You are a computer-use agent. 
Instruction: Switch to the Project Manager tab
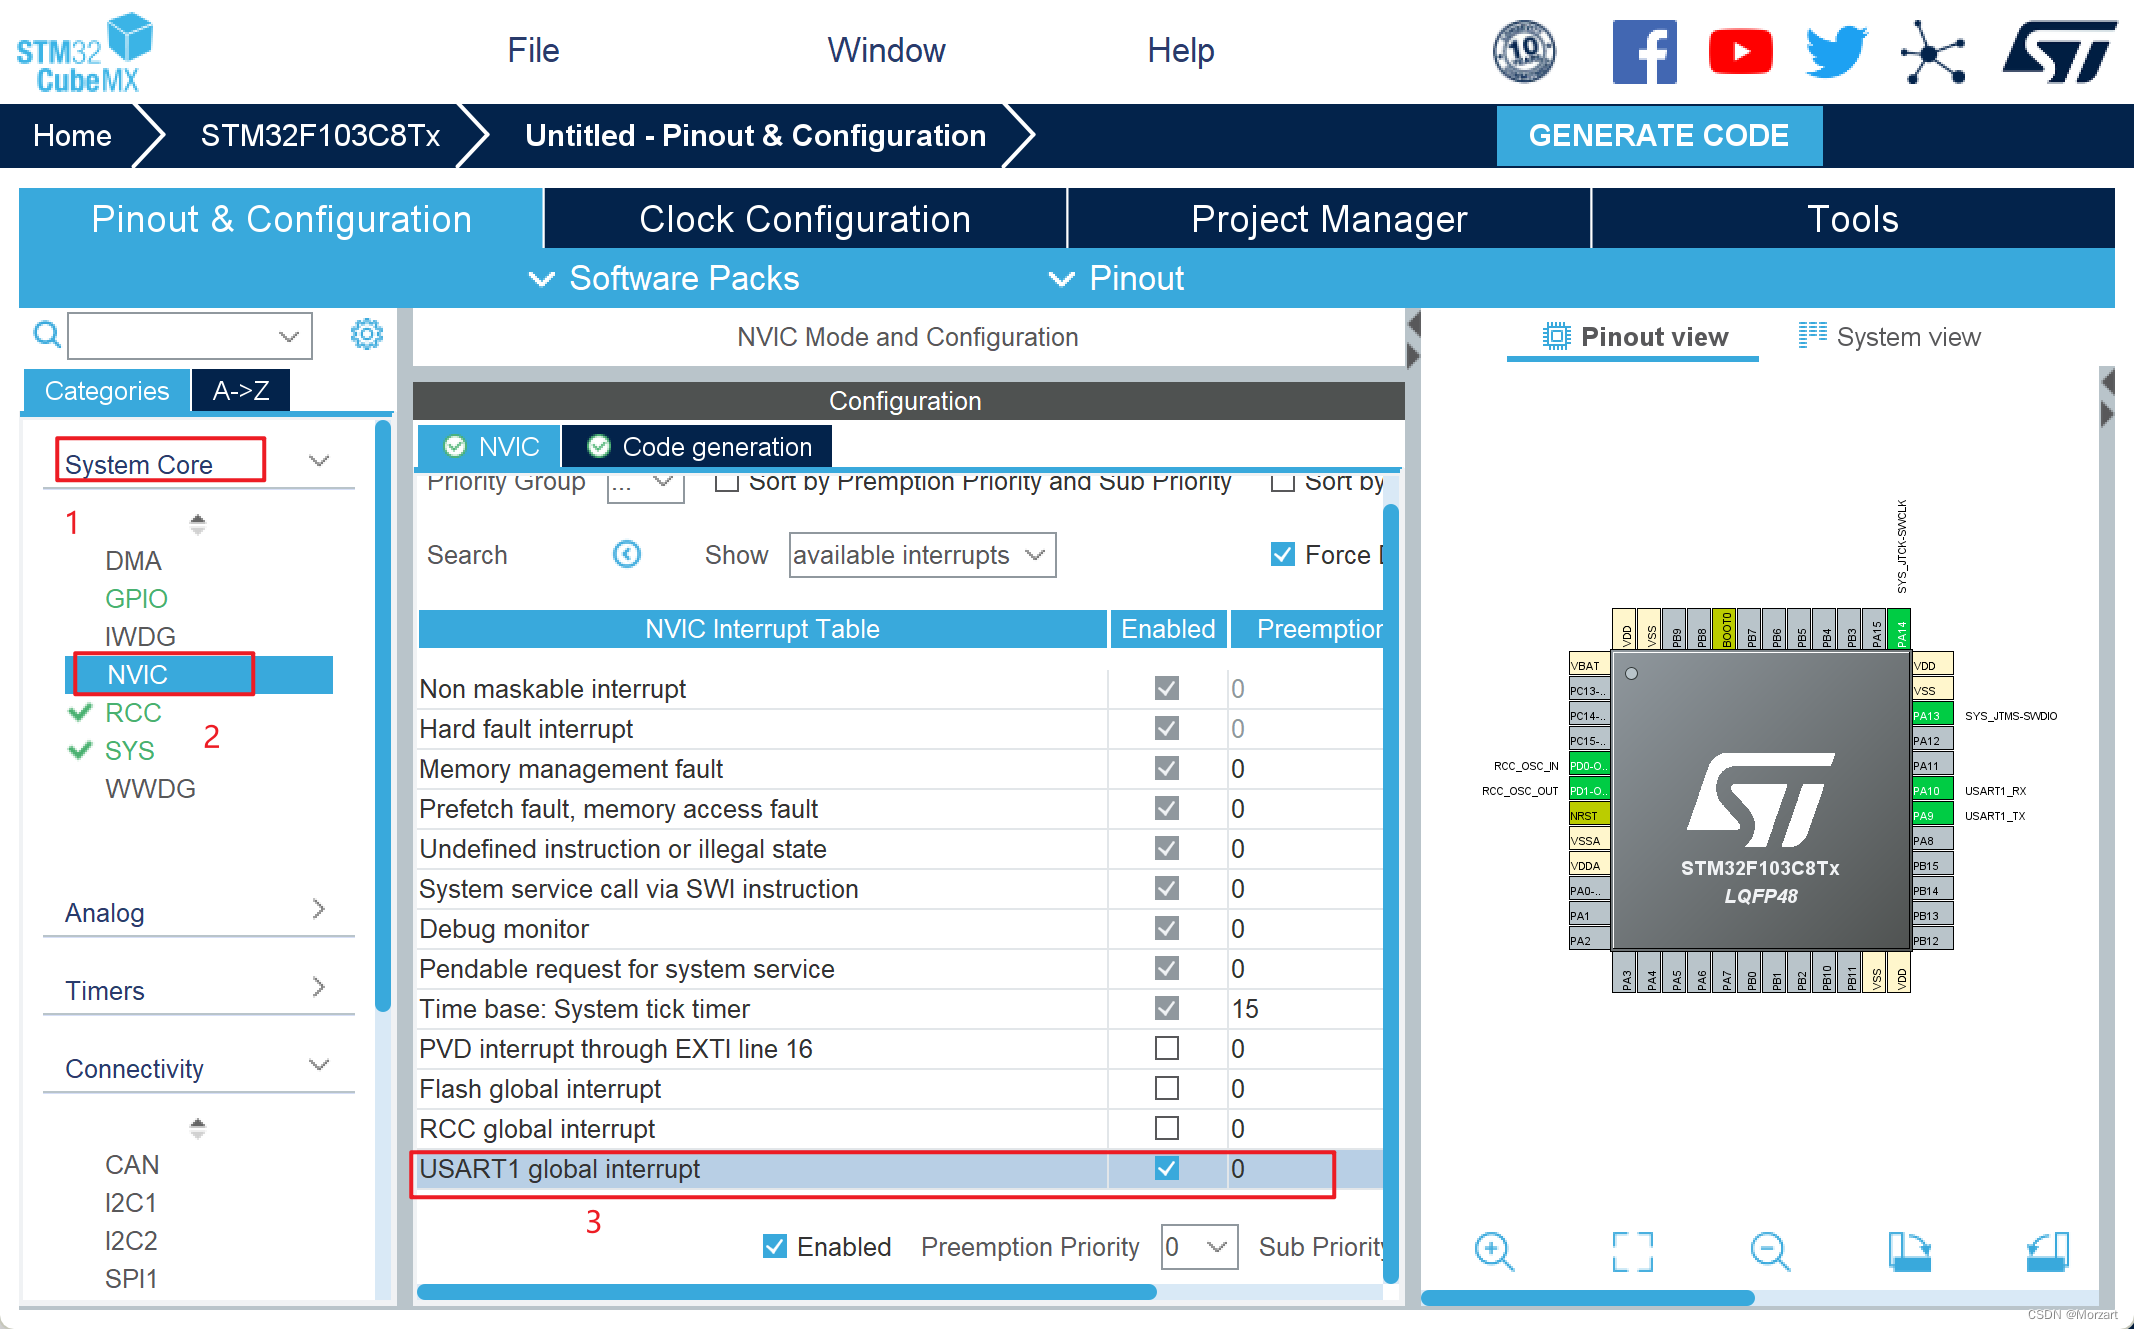click(1329, 219)
